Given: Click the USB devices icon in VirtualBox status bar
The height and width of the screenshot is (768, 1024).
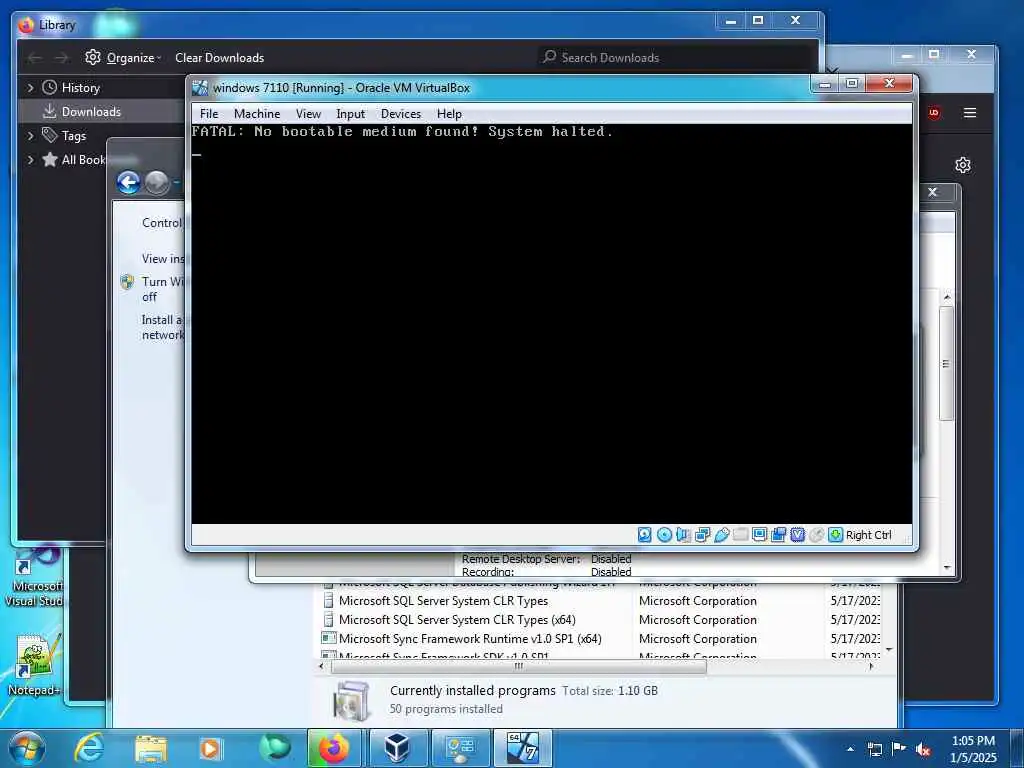Looking at the screenshot, I should pos(722,535).
